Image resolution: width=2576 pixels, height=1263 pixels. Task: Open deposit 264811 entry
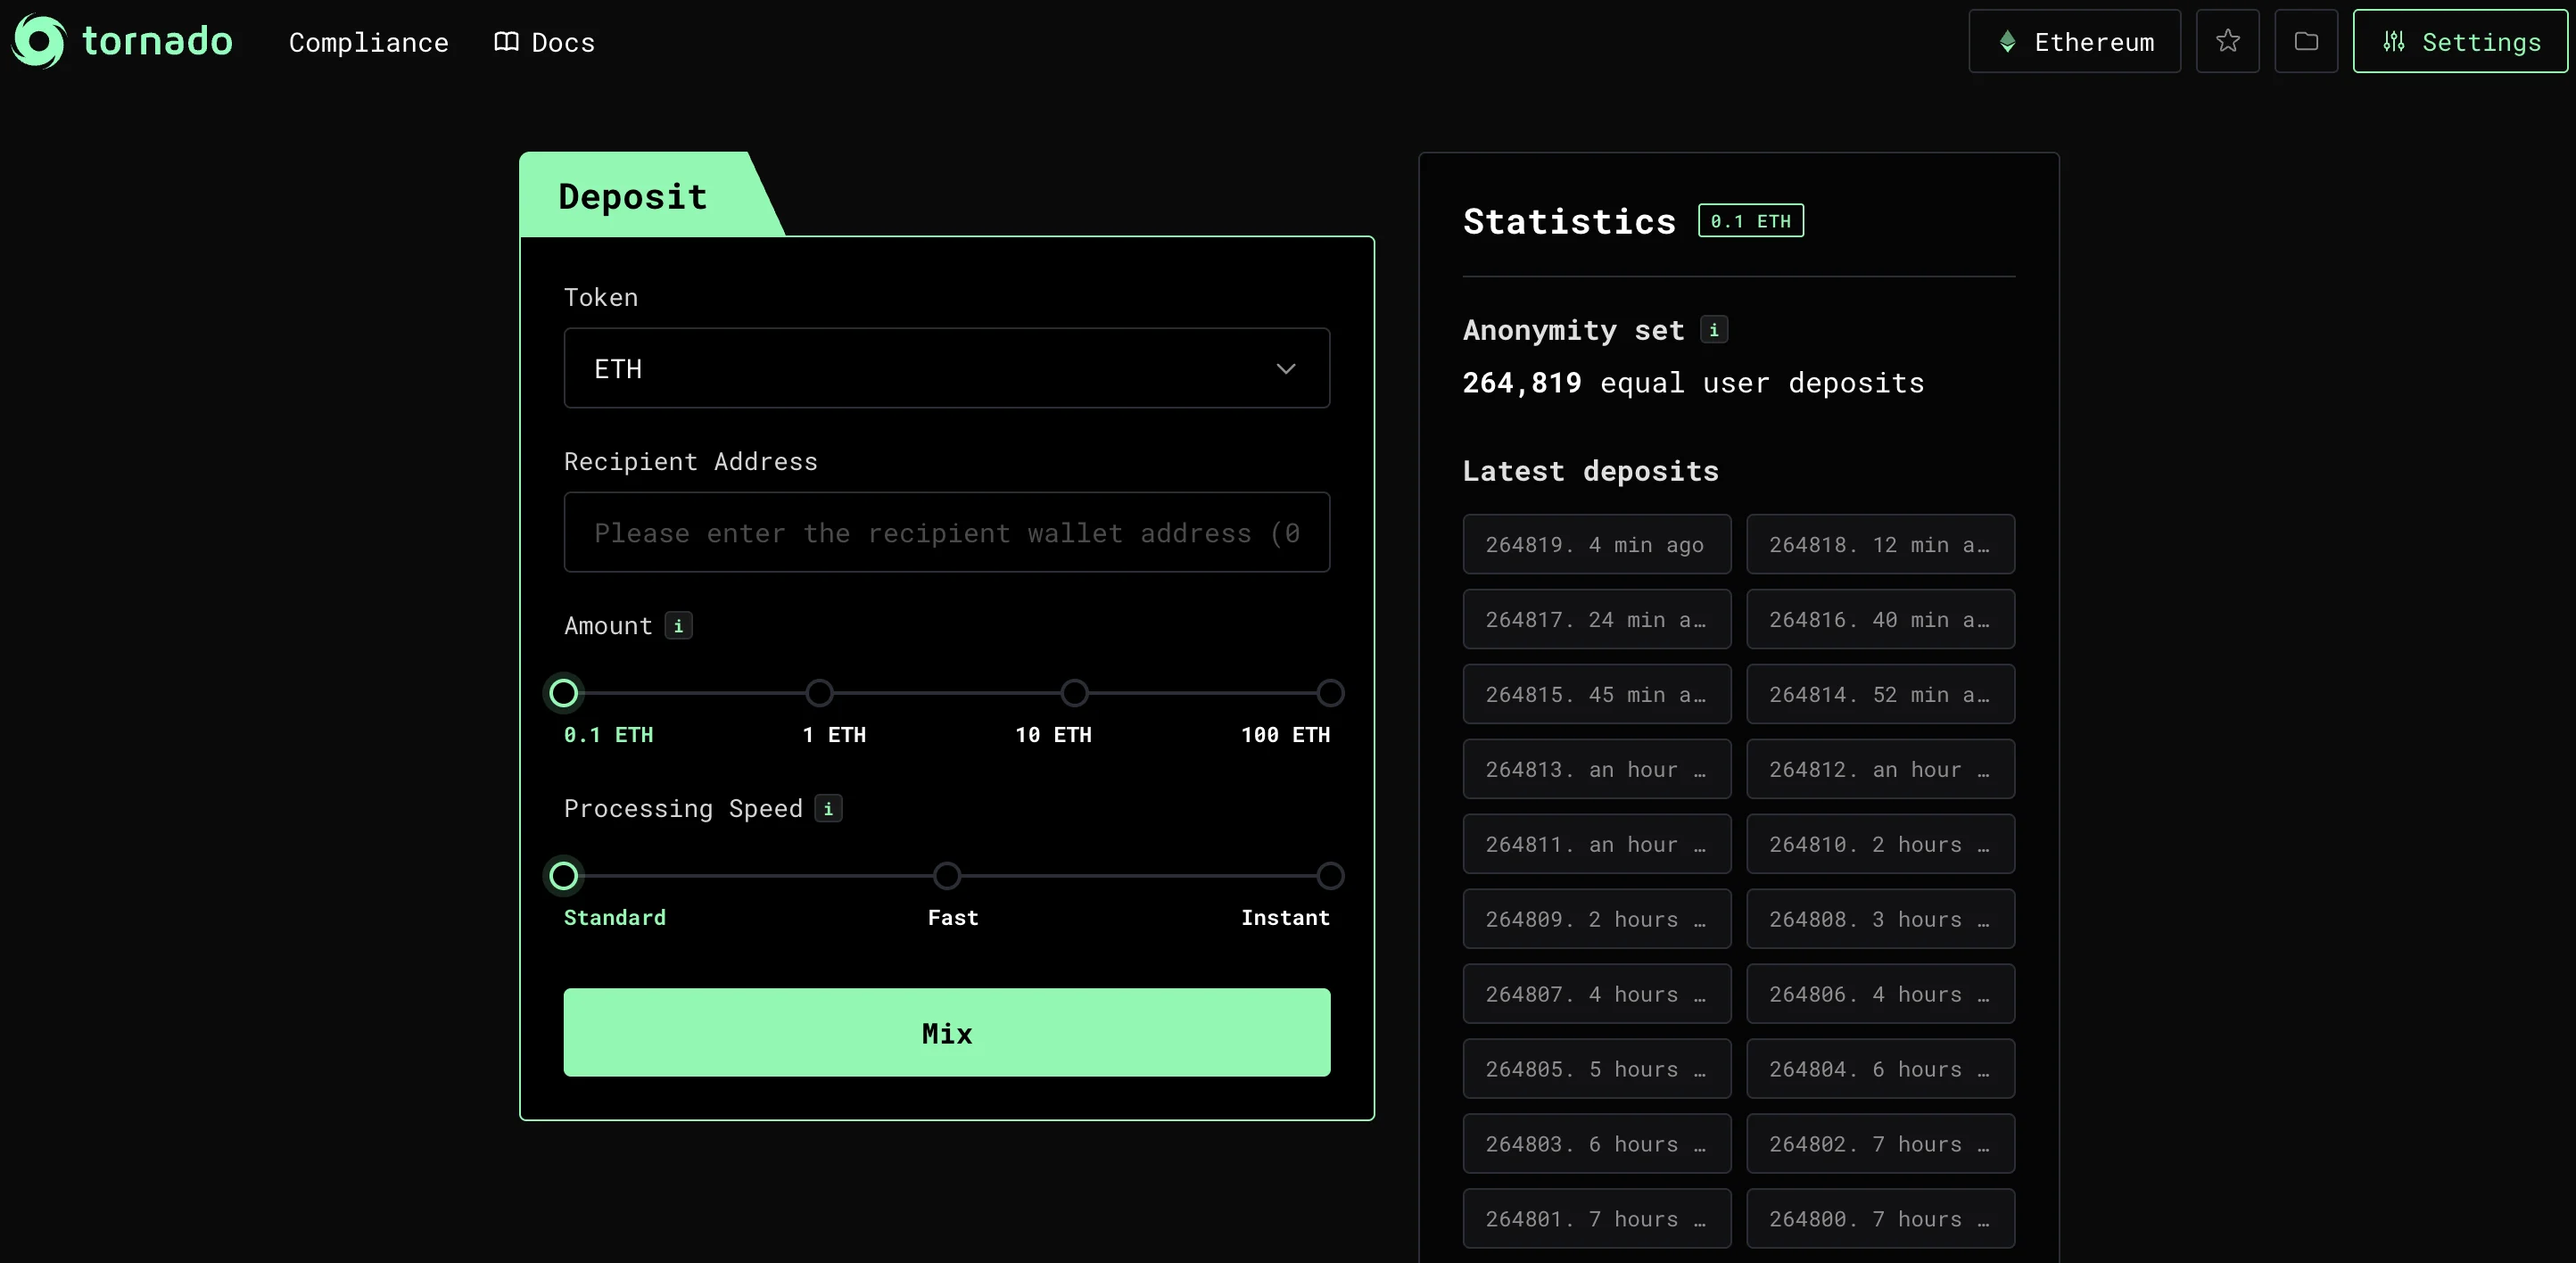coord(1596,844)
